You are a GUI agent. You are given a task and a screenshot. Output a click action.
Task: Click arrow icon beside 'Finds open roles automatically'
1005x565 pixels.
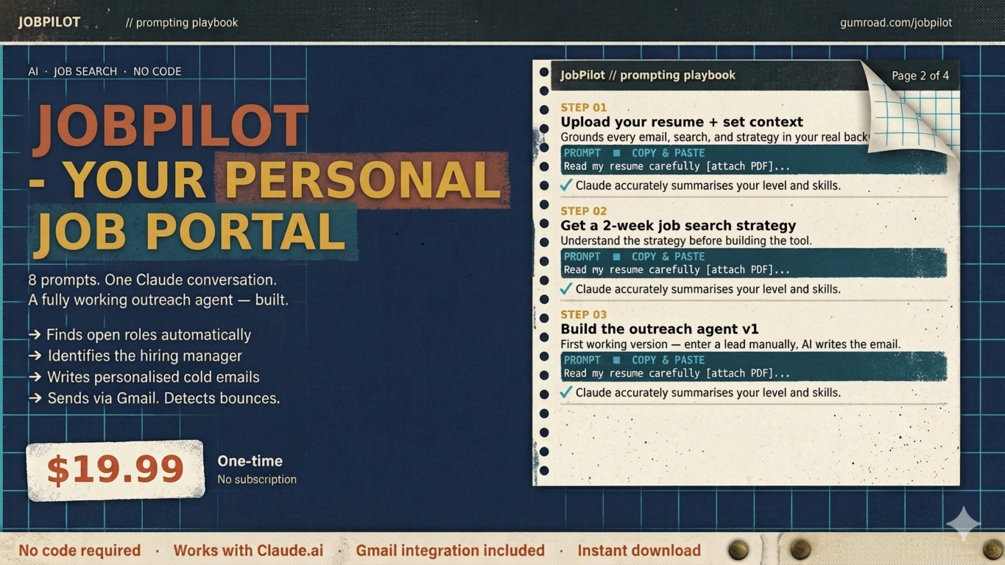click(35, 334)
